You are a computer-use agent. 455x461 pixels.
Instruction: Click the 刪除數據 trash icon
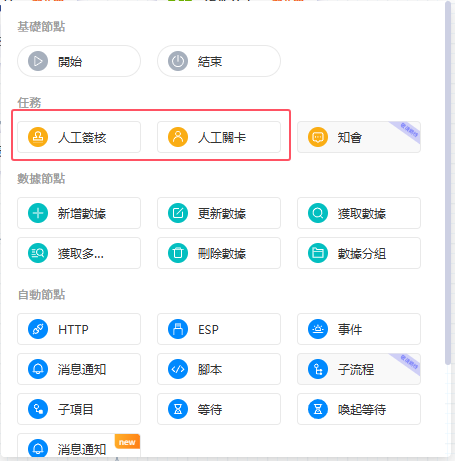coord(178,253)
